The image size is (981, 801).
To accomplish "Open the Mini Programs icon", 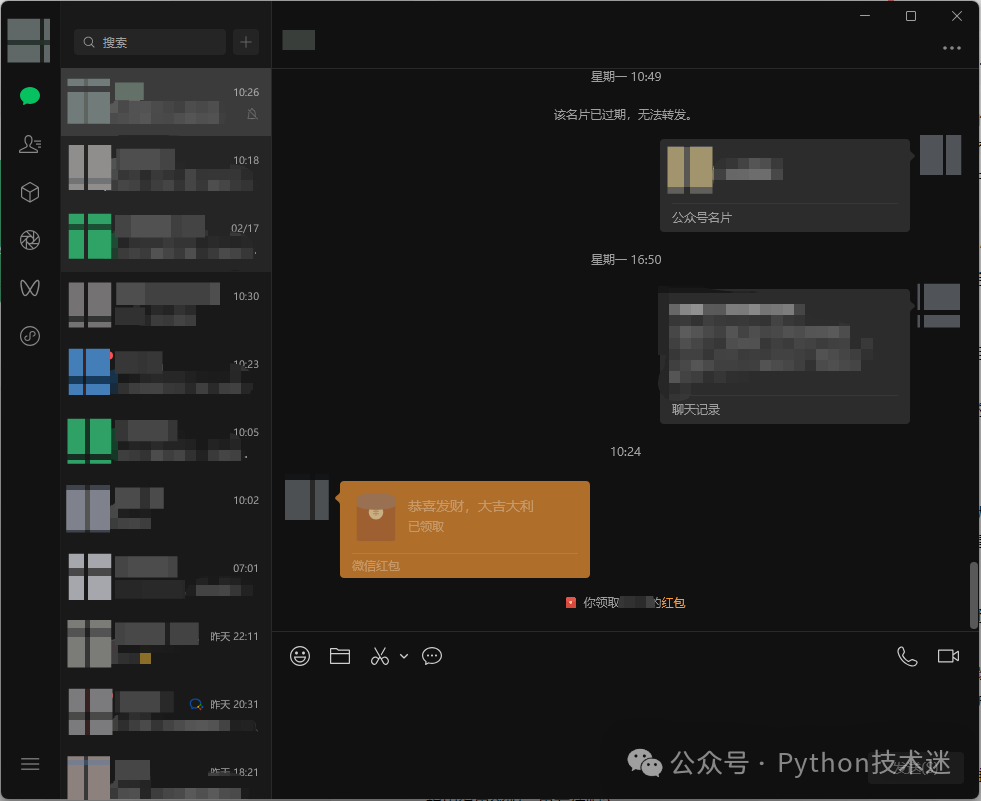I will [29, 336].
